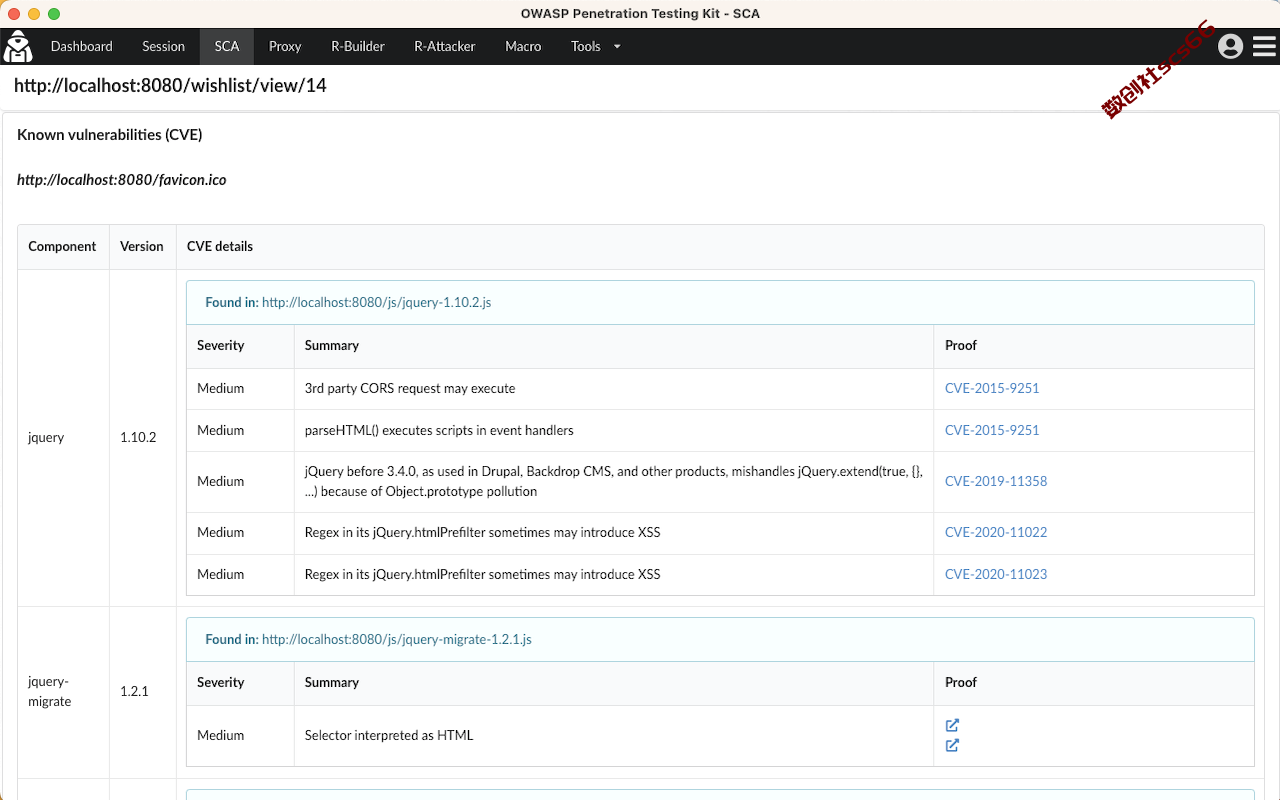Image resolution: width=1280 pixels, height=800 pixels.
Task: Select the jquery-migrate component cell
Action: (x=64, y=692)
